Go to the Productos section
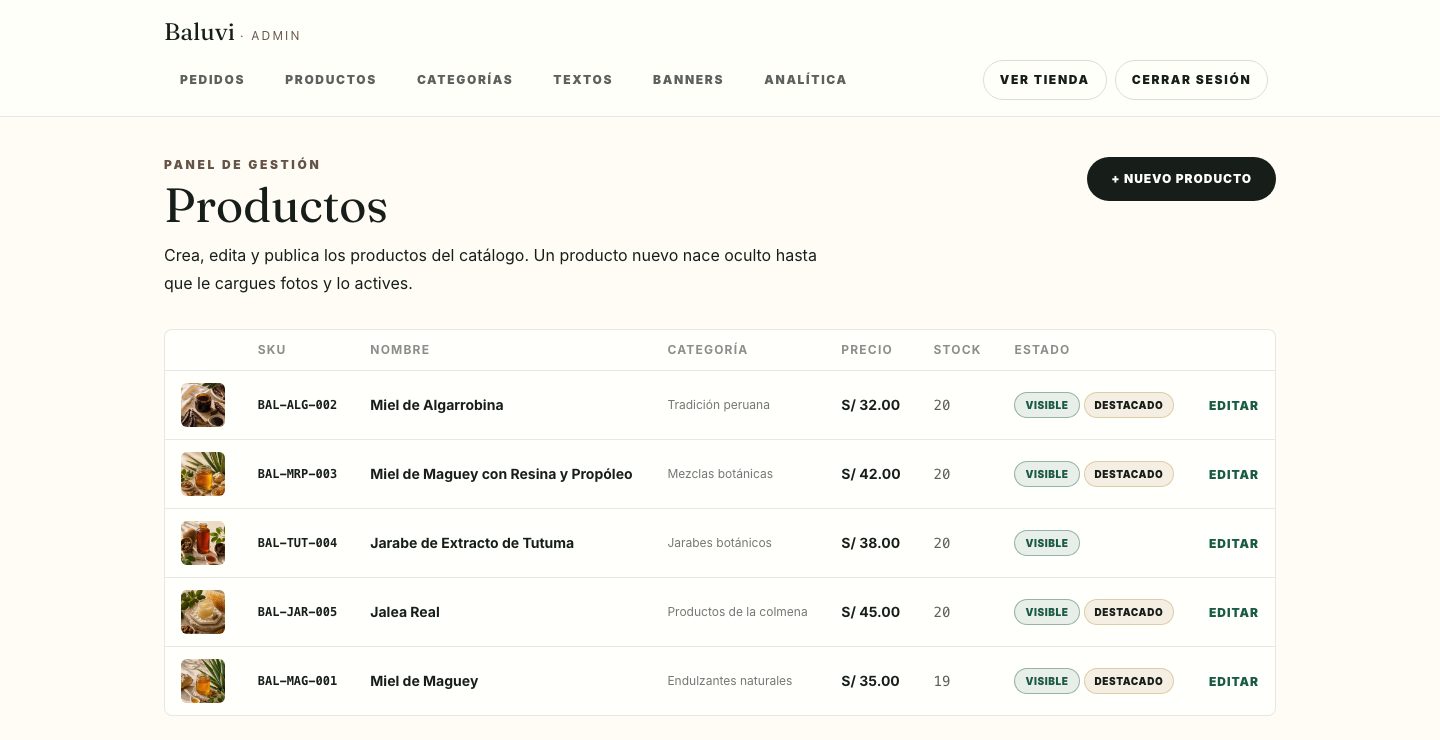This screenshot has width=1440, height=740. tap(331, 80)
